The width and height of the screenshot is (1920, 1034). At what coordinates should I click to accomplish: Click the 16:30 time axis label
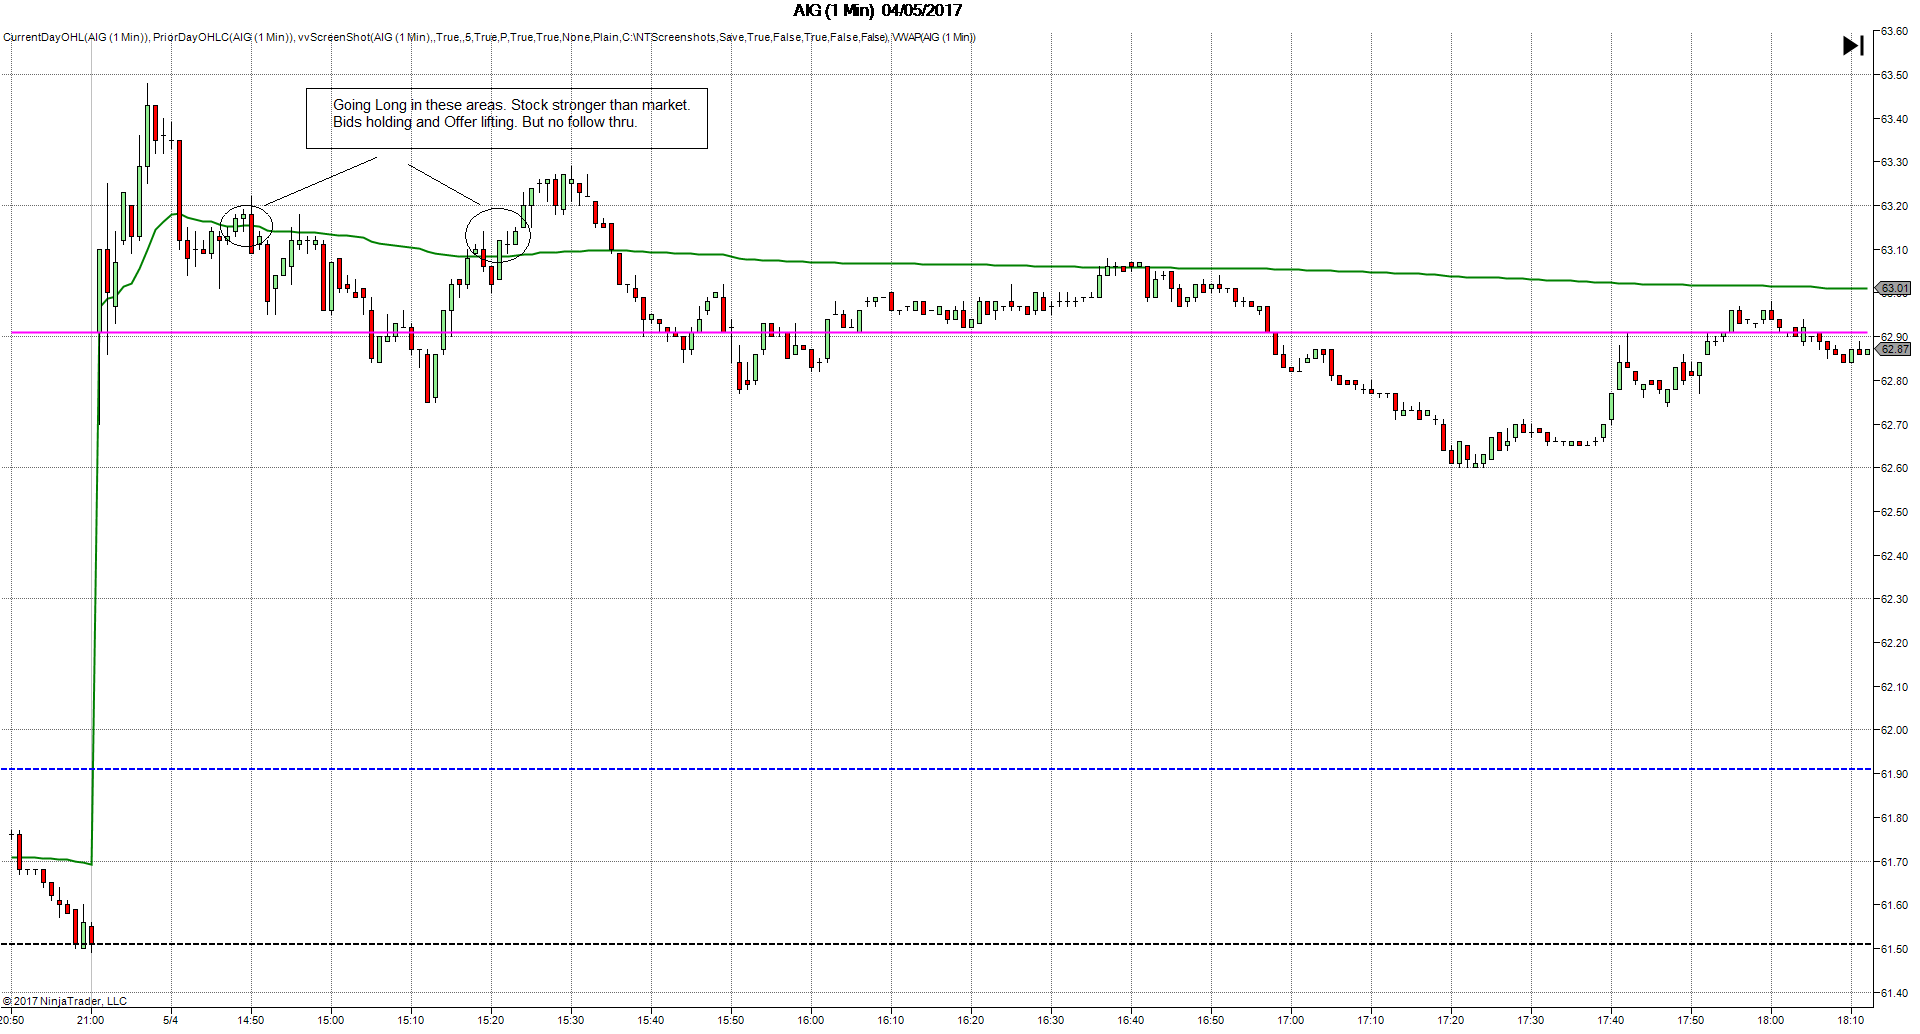tap(1051, 1020)
